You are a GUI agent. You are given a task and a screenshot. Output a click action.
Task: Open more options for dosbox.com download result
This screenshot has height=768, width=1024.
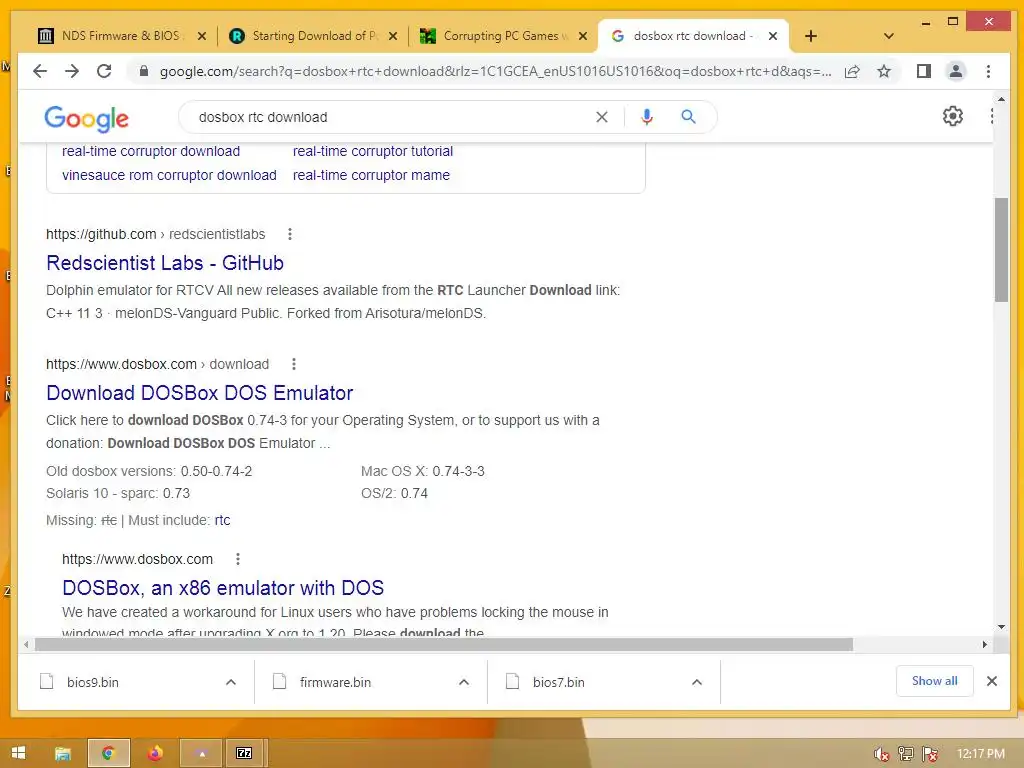pos(294,364)
